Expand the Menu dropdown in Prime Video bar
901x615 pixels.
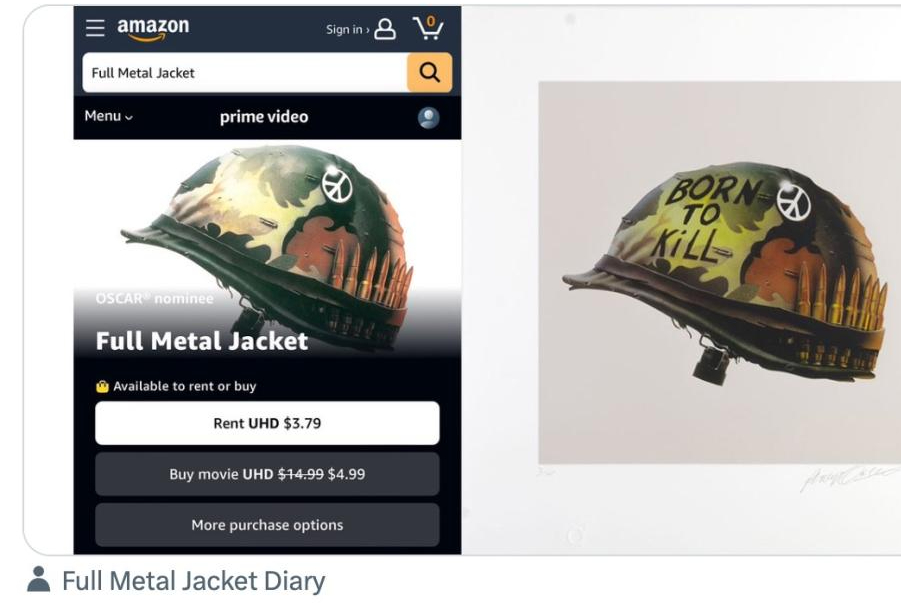109,116
